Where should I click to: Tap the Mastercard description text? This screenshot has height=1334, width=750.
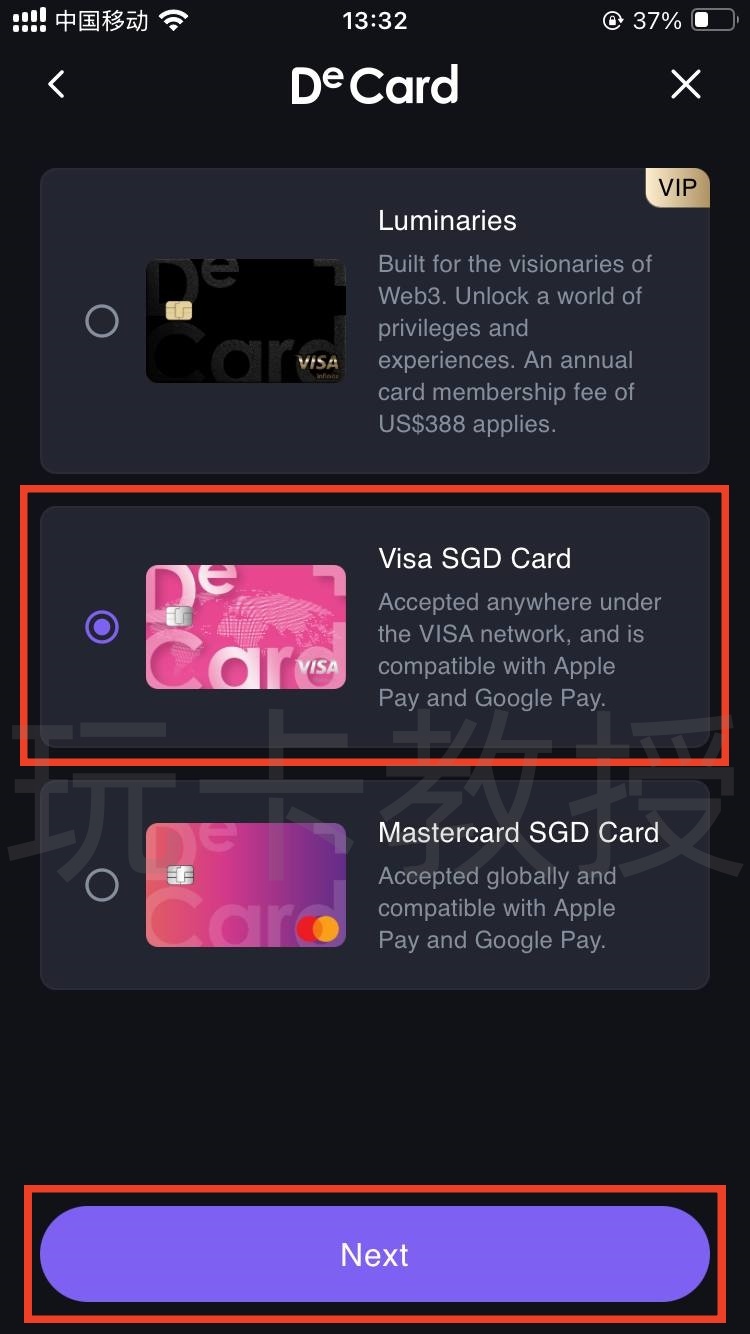click(x=497, y=908)
